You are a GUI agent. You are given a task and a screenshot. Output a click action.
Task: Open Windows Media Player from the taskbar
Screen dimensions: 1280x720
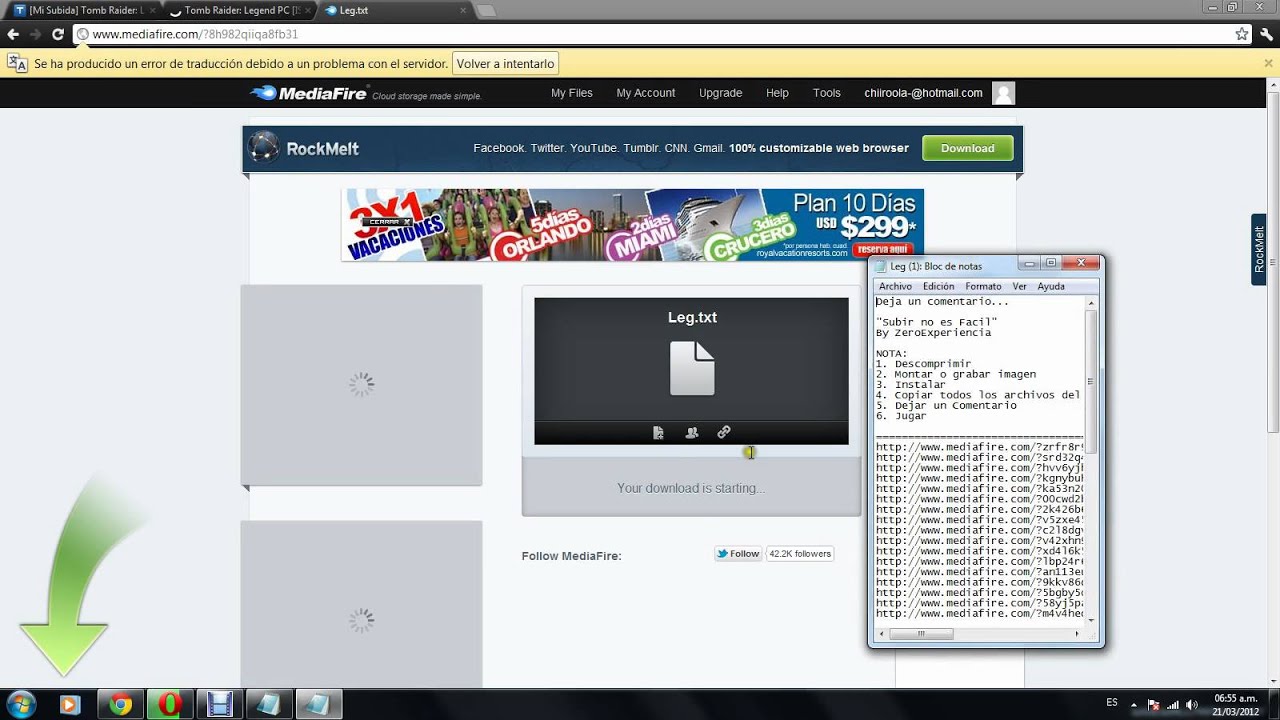69,704
